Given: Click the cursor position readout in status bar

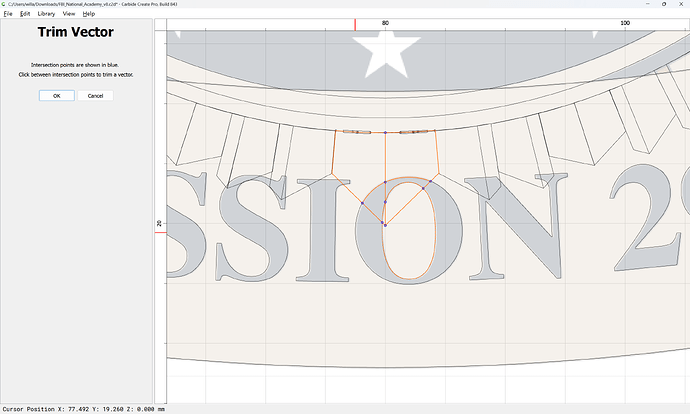Looking at the screenshot, I should tap(84, 409).
